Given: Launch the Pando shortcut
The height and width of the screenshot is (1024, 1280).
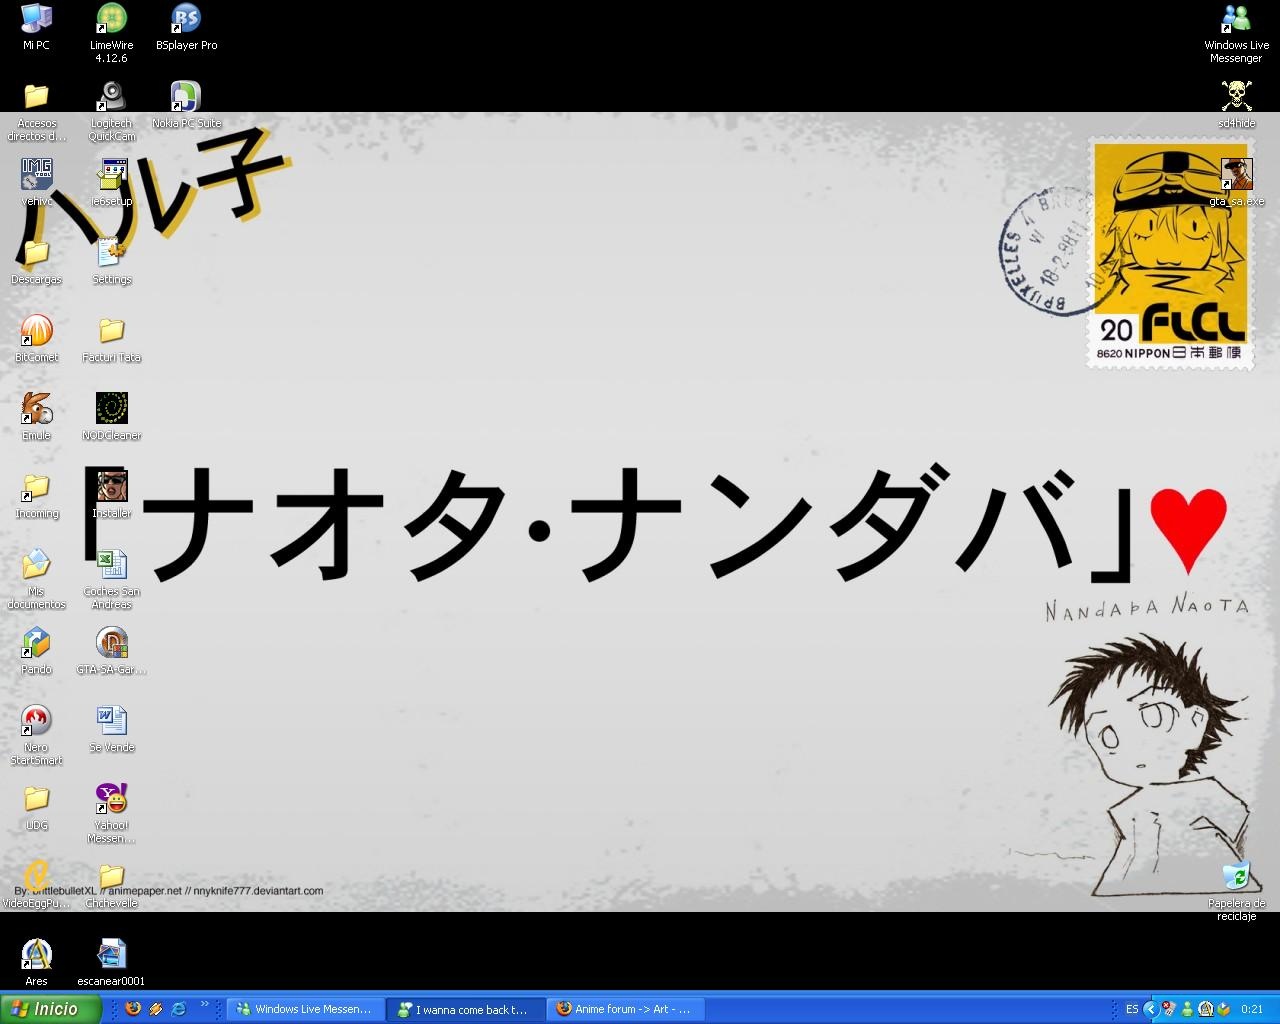Looking at the screenshot, I should [x=36, y=651].
